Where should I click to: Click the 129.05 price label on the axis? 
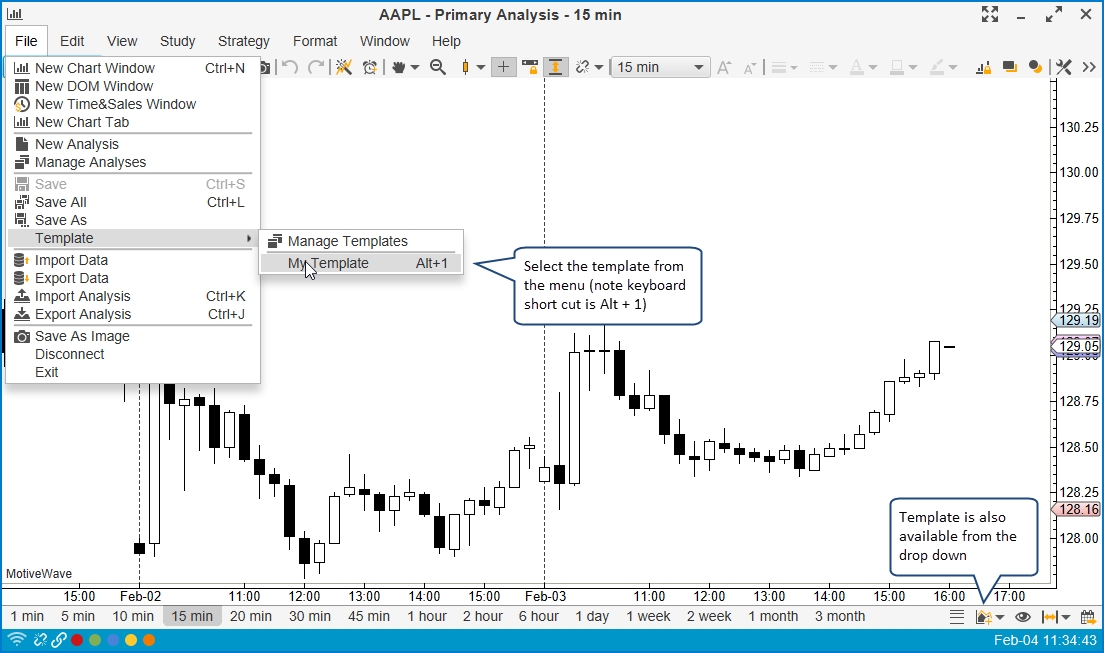(x=1077, y=346)
